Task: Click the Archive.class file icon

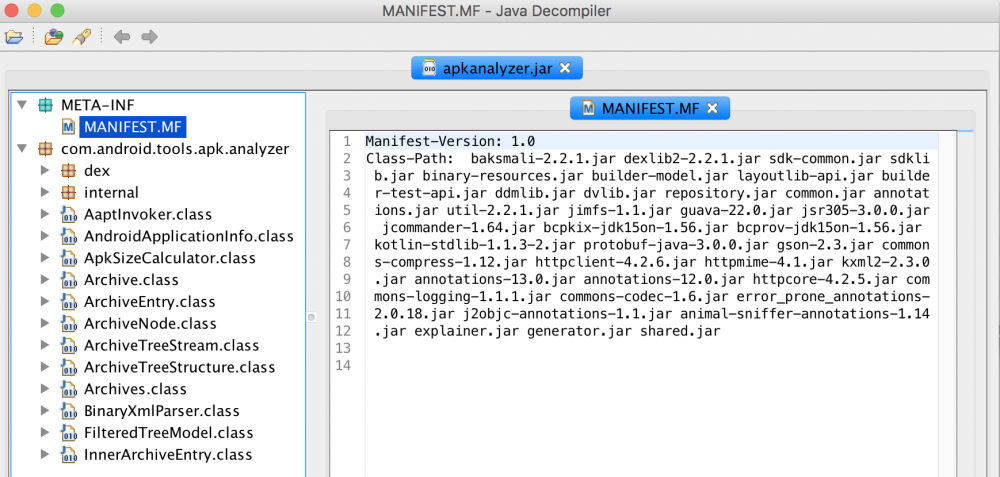Action: 68,279
